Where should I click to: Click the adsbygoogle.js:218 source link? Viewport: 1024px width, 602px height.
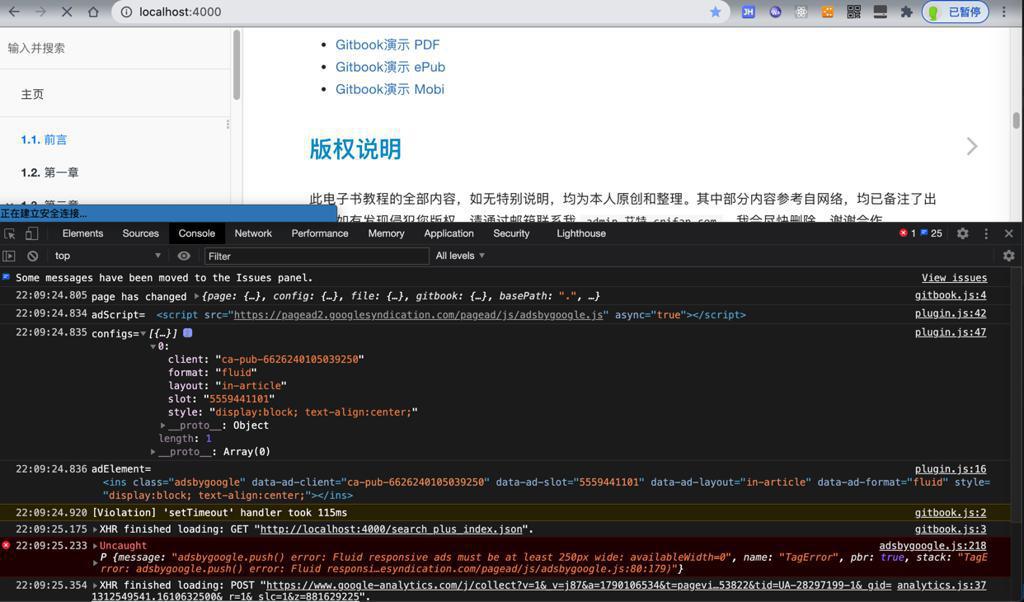pyautogui.click(x=933, y=545)
